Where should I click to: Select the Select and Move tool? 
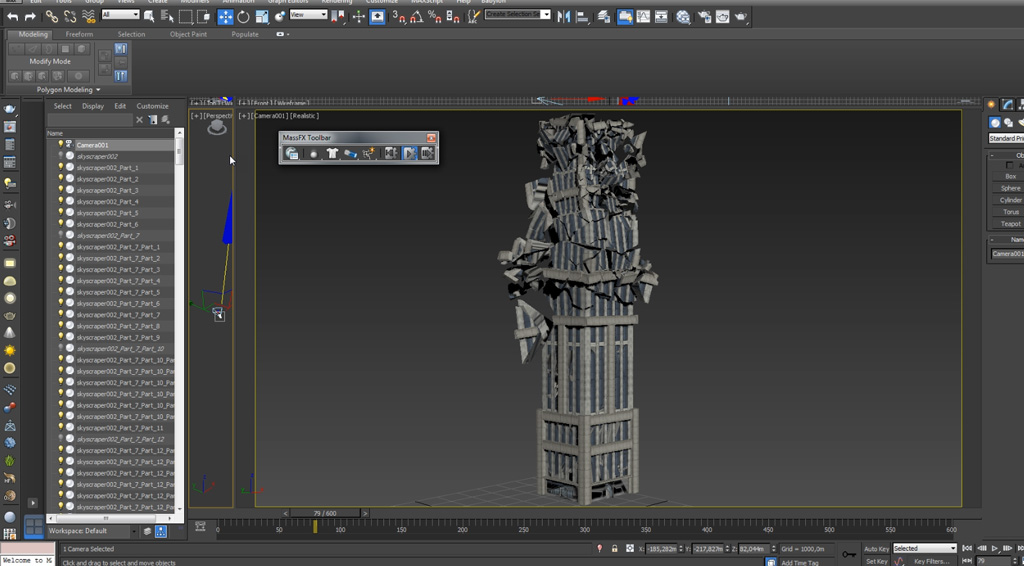225,17
